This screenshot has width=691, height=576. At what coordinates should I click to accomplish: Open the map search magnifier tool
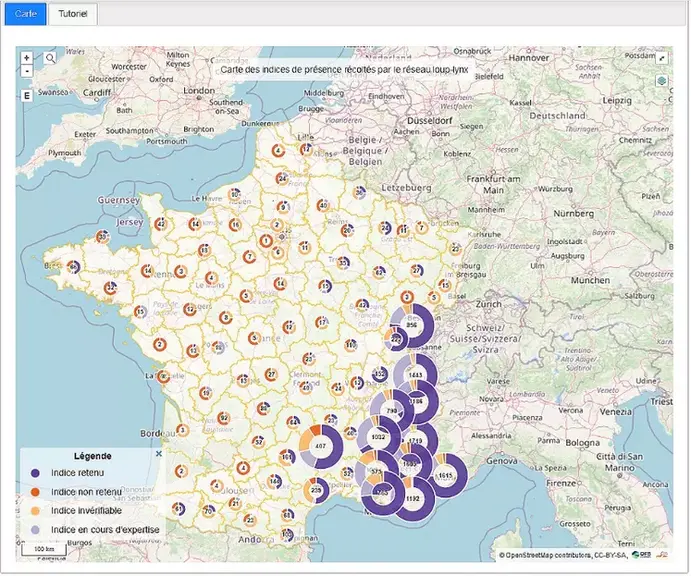click(51, 58)
